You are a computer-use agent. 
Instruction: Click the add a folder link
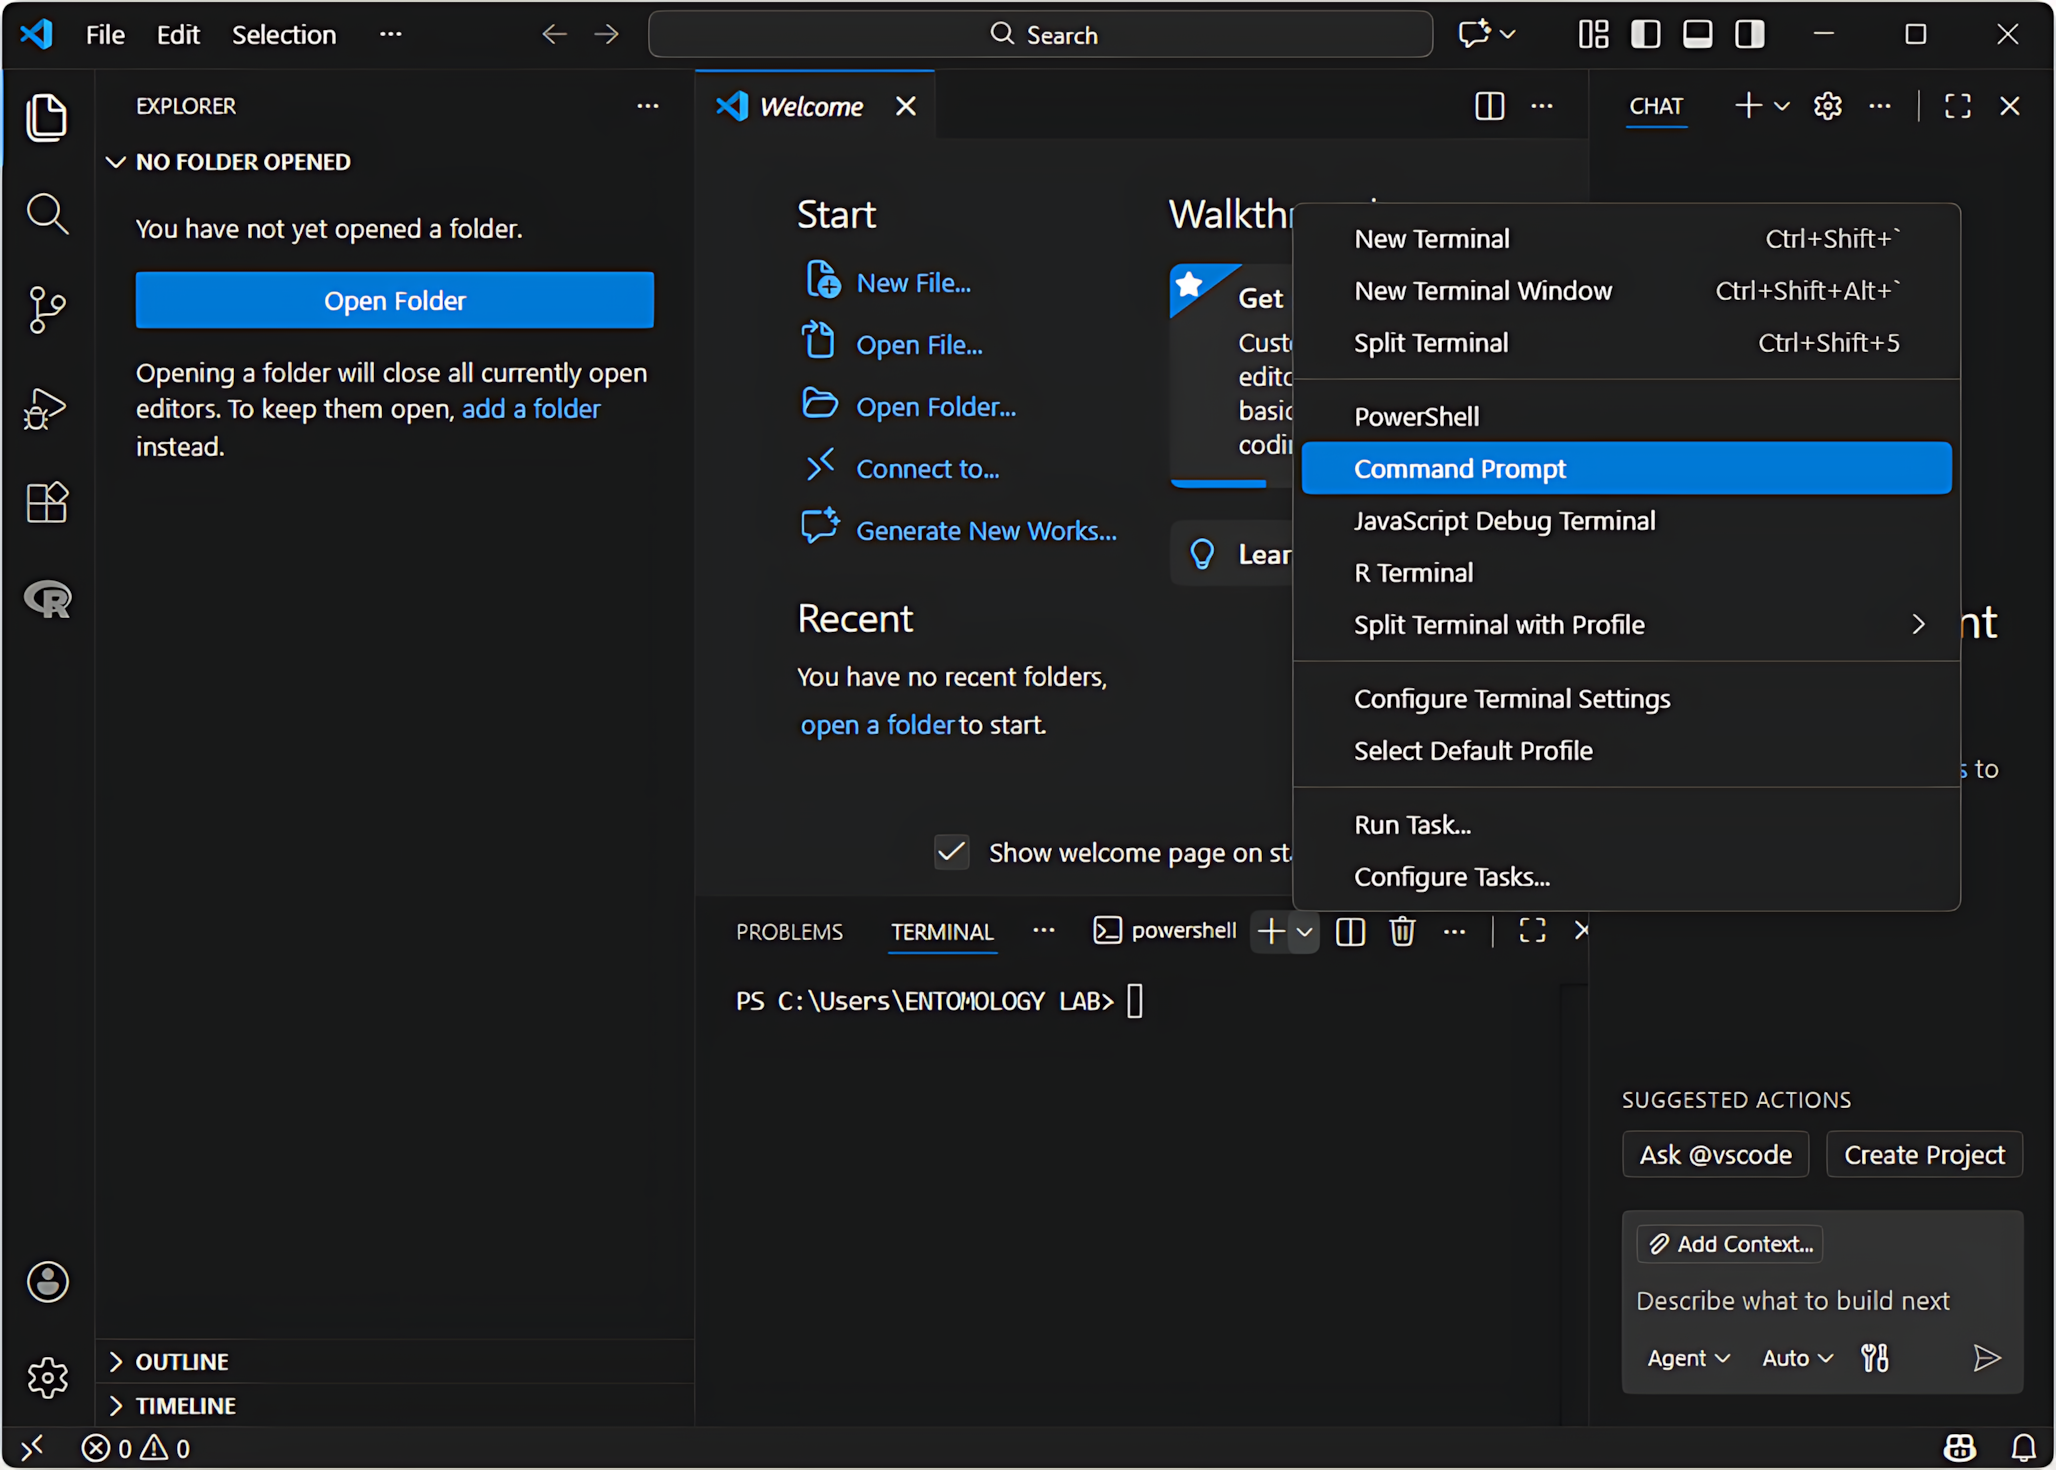click(x=531, y=409)
